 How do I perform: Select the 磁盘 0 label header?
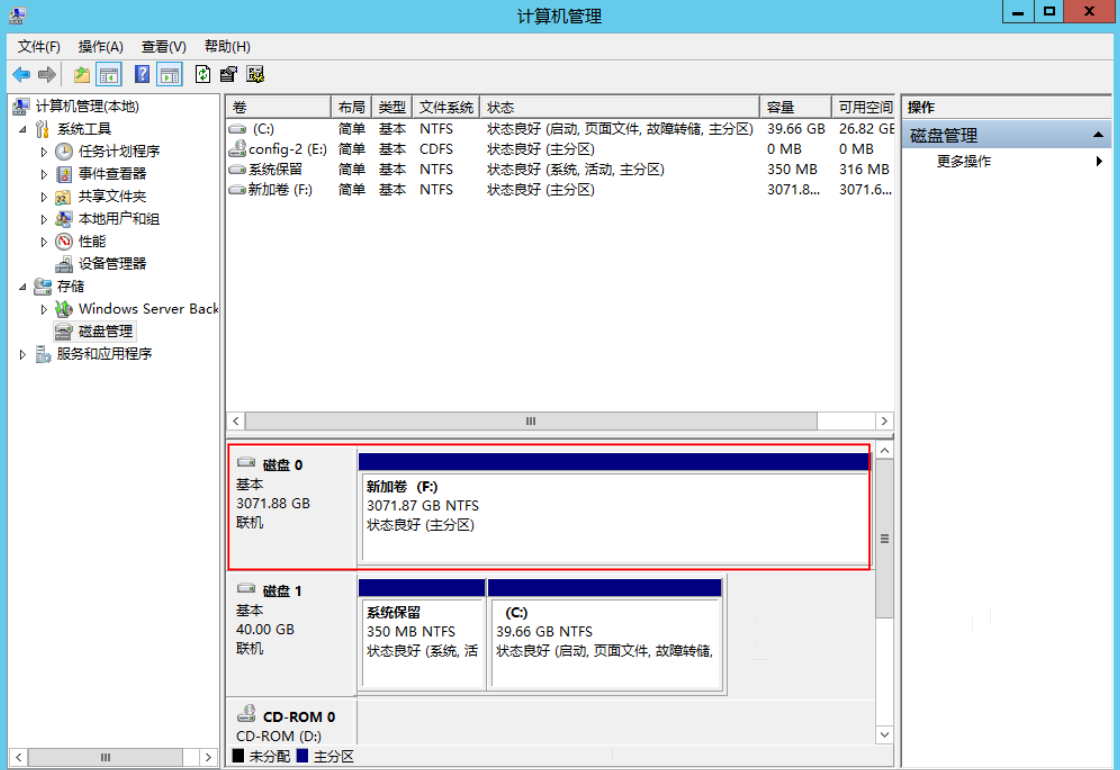tap(282, 465)
